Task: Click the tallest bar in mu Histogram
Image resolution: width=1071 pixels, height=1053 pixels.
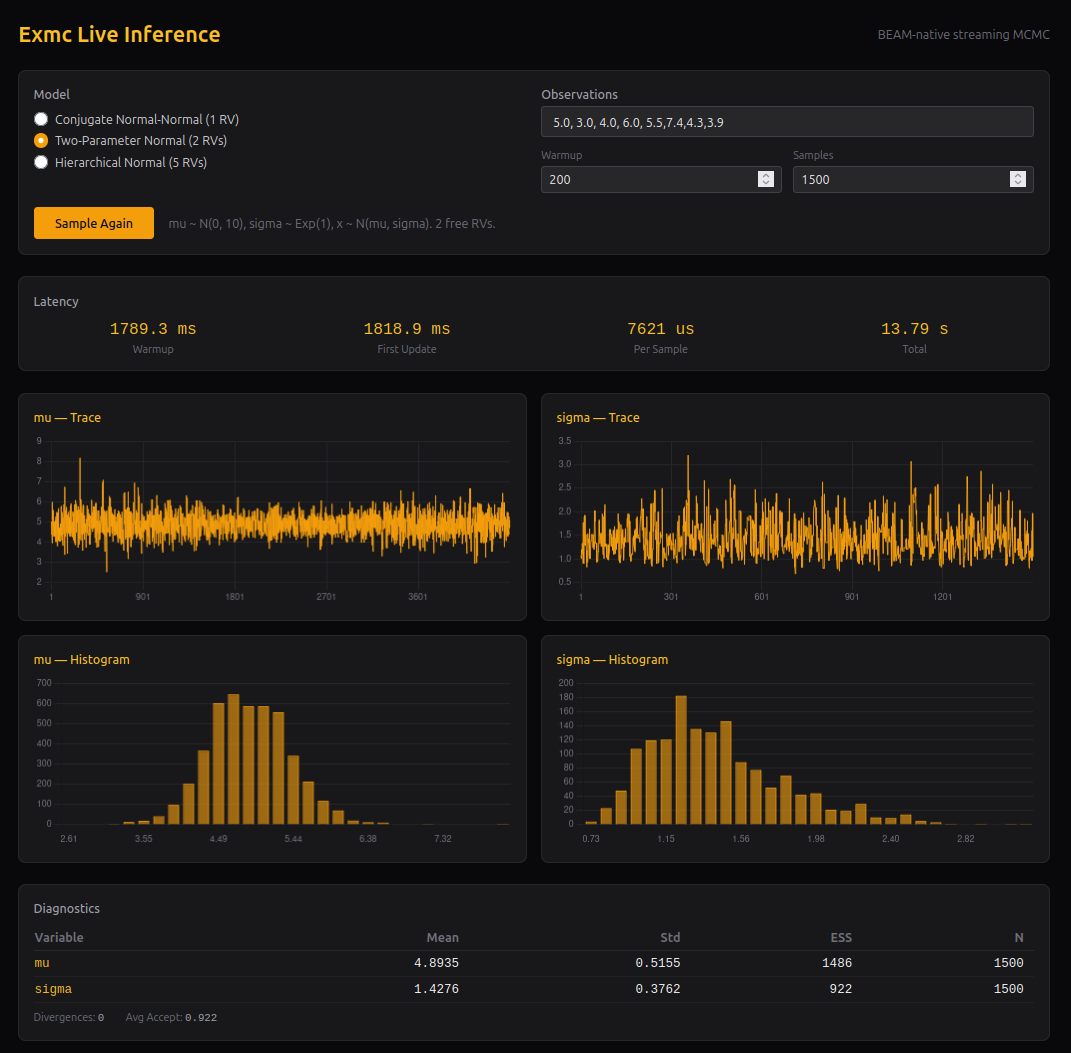Action: click(x=233, y=760)
